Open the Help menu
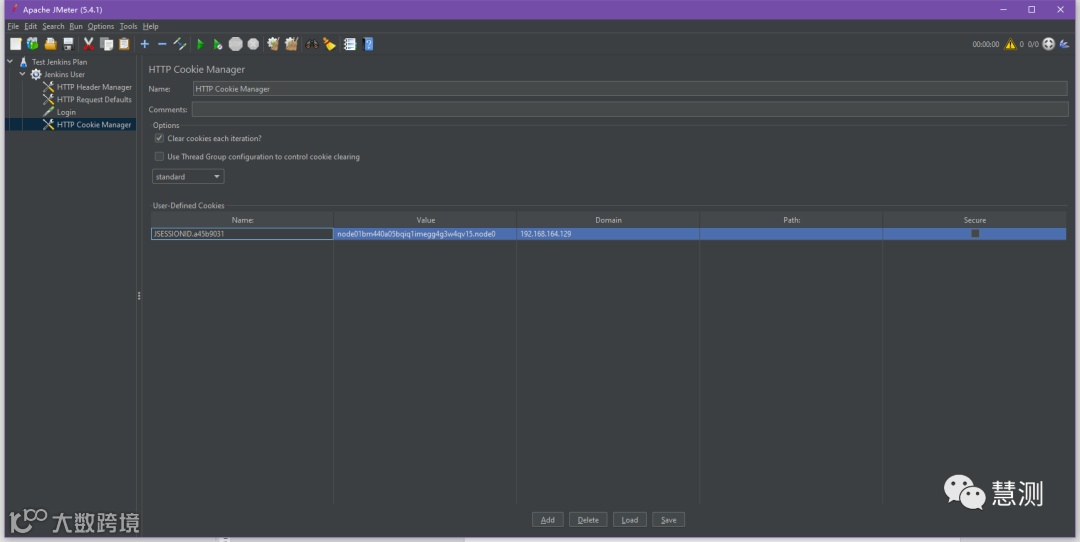This screenshot has width=1080, height=542. pos(150,26)
